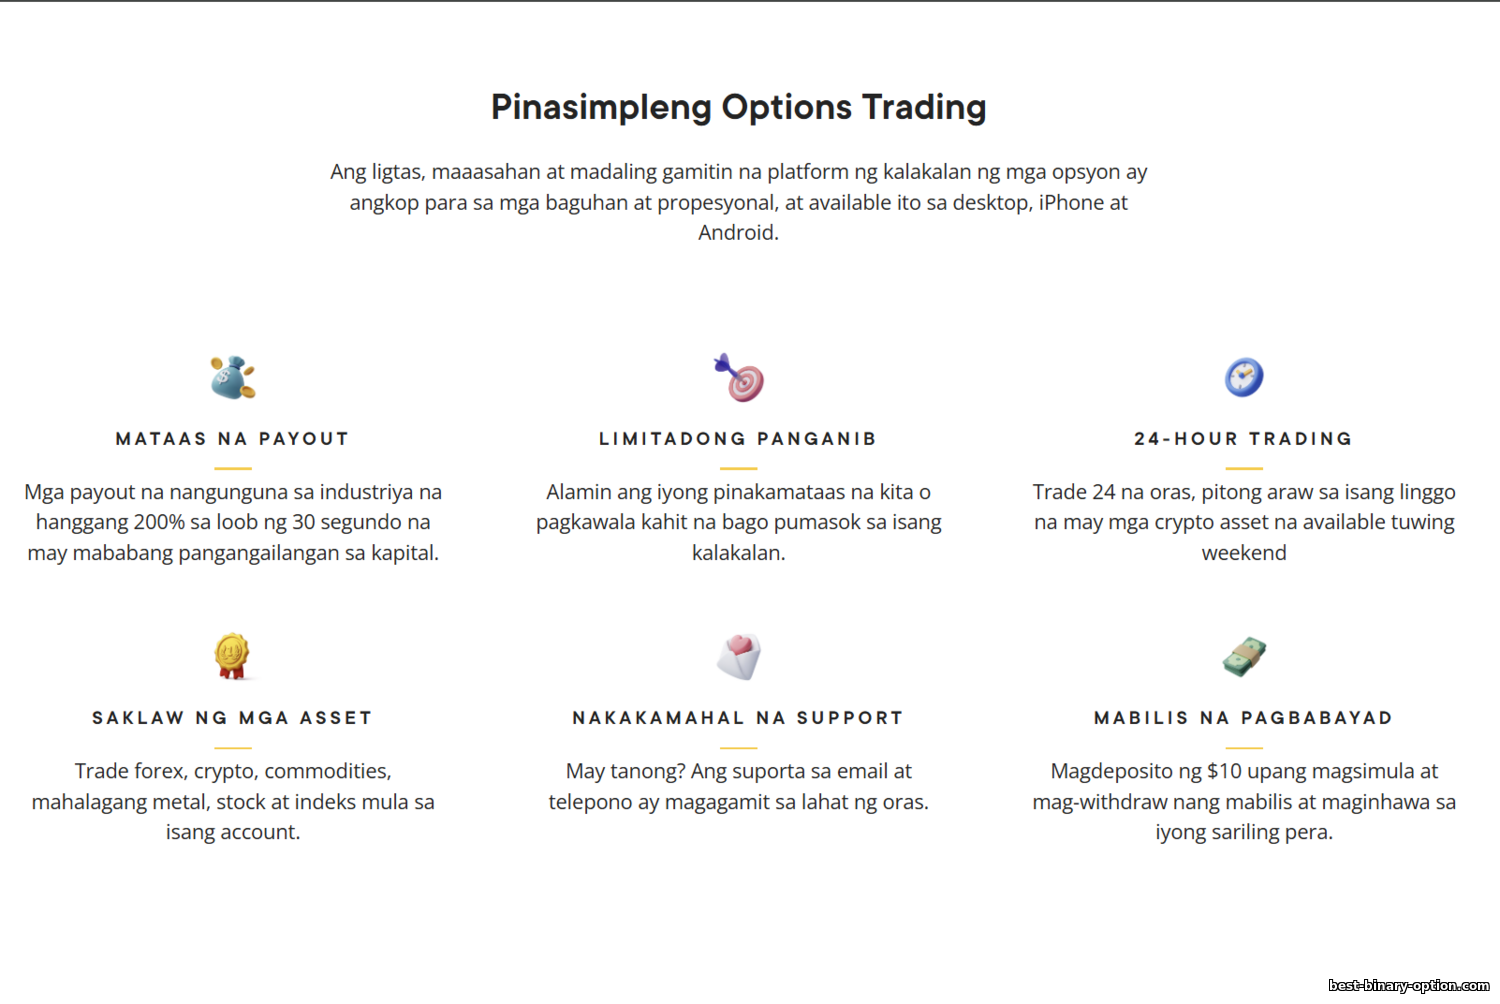
Task: Click the cash stack payment icon
Action: tap(1244, 657)
